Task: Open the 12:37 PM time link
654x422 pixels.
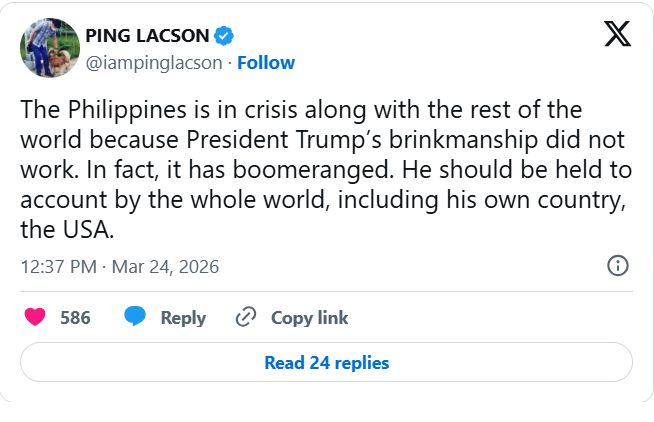Action: [x=58, y=267]
